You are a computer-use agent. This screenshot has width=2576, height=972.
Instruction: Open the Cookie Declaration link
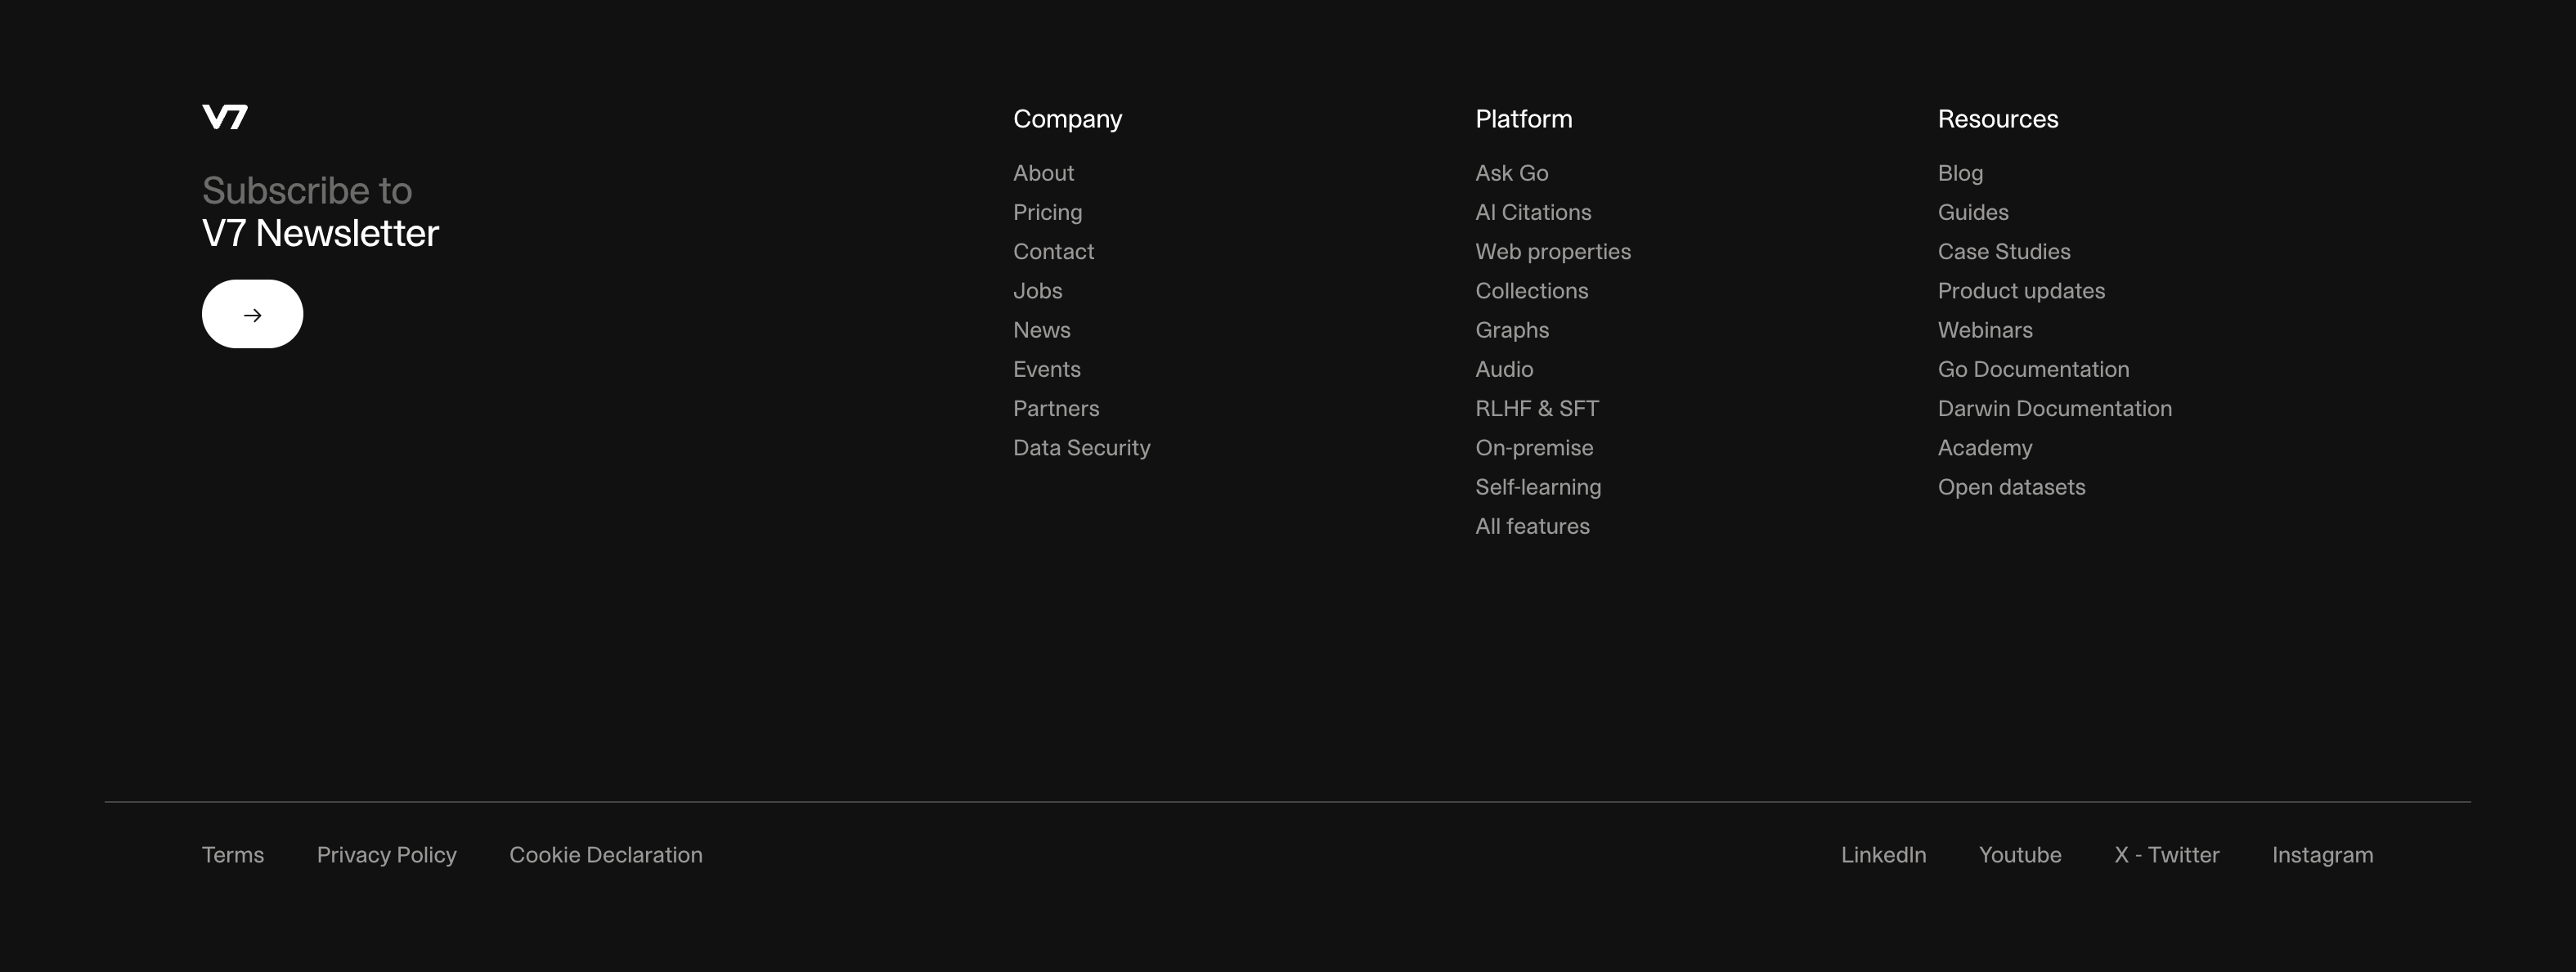[605, 855]
